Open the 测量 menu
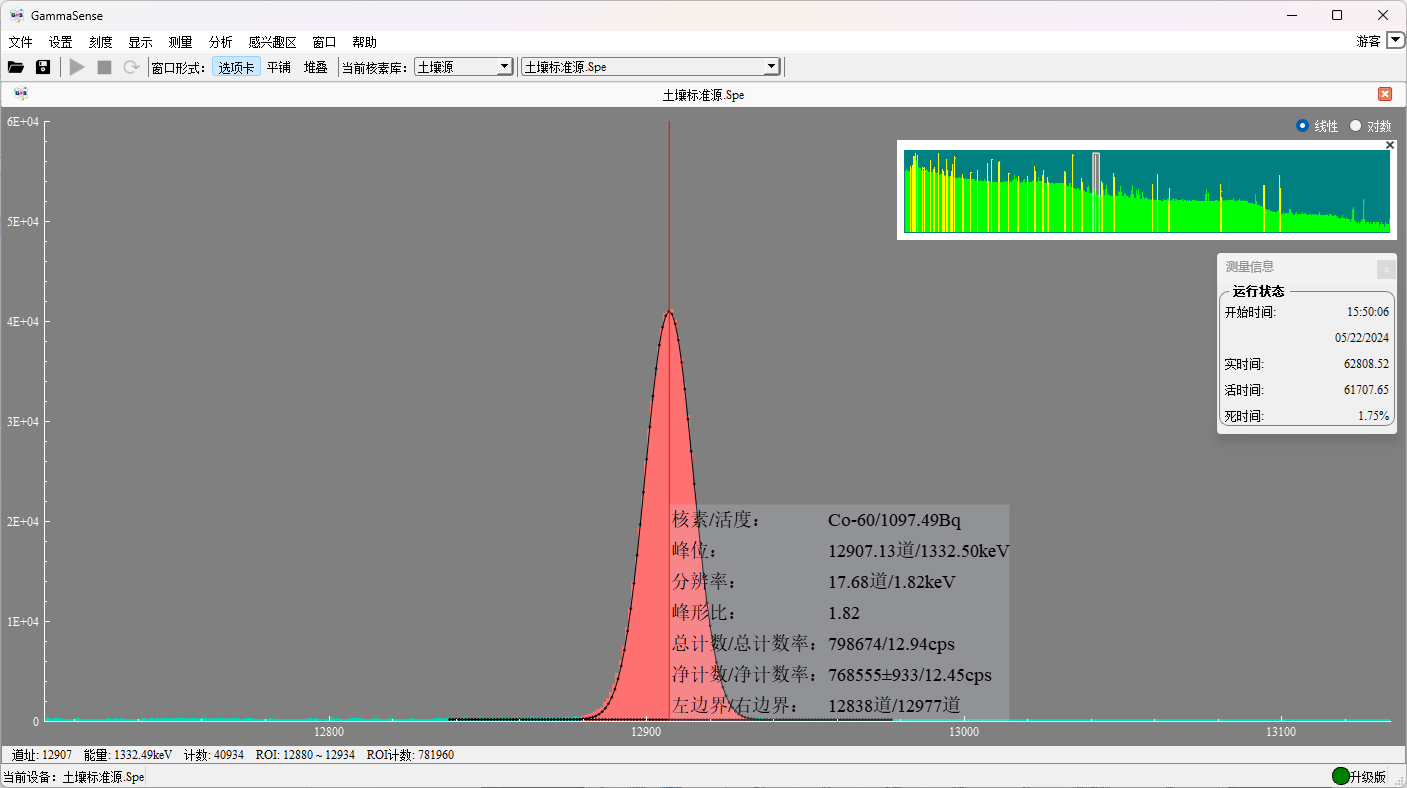Screen dimensions: 1407x788 coord(181,42)
